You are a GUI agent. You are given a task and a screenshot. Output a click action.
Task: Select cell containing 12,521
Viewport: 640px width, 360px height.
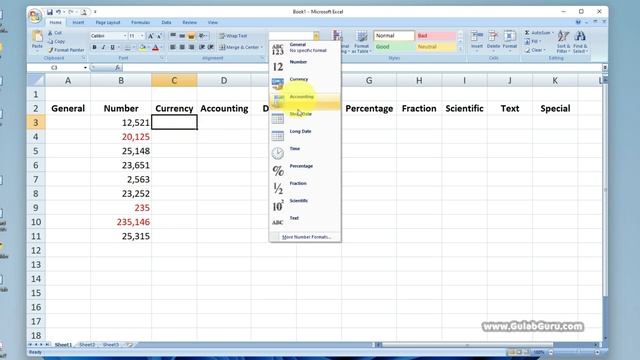click(x=121, y=122)
